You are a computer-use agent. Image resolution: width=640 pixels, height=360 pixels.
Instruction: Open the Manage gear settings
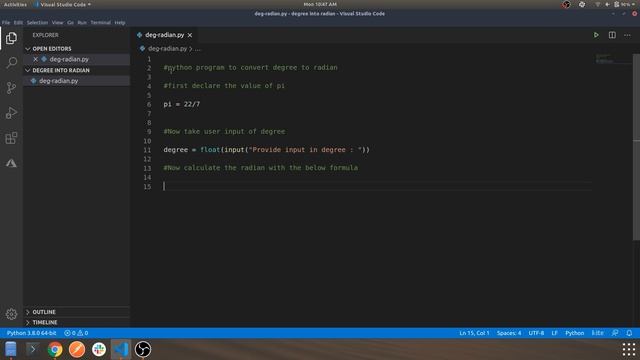(x=11, y=314)
